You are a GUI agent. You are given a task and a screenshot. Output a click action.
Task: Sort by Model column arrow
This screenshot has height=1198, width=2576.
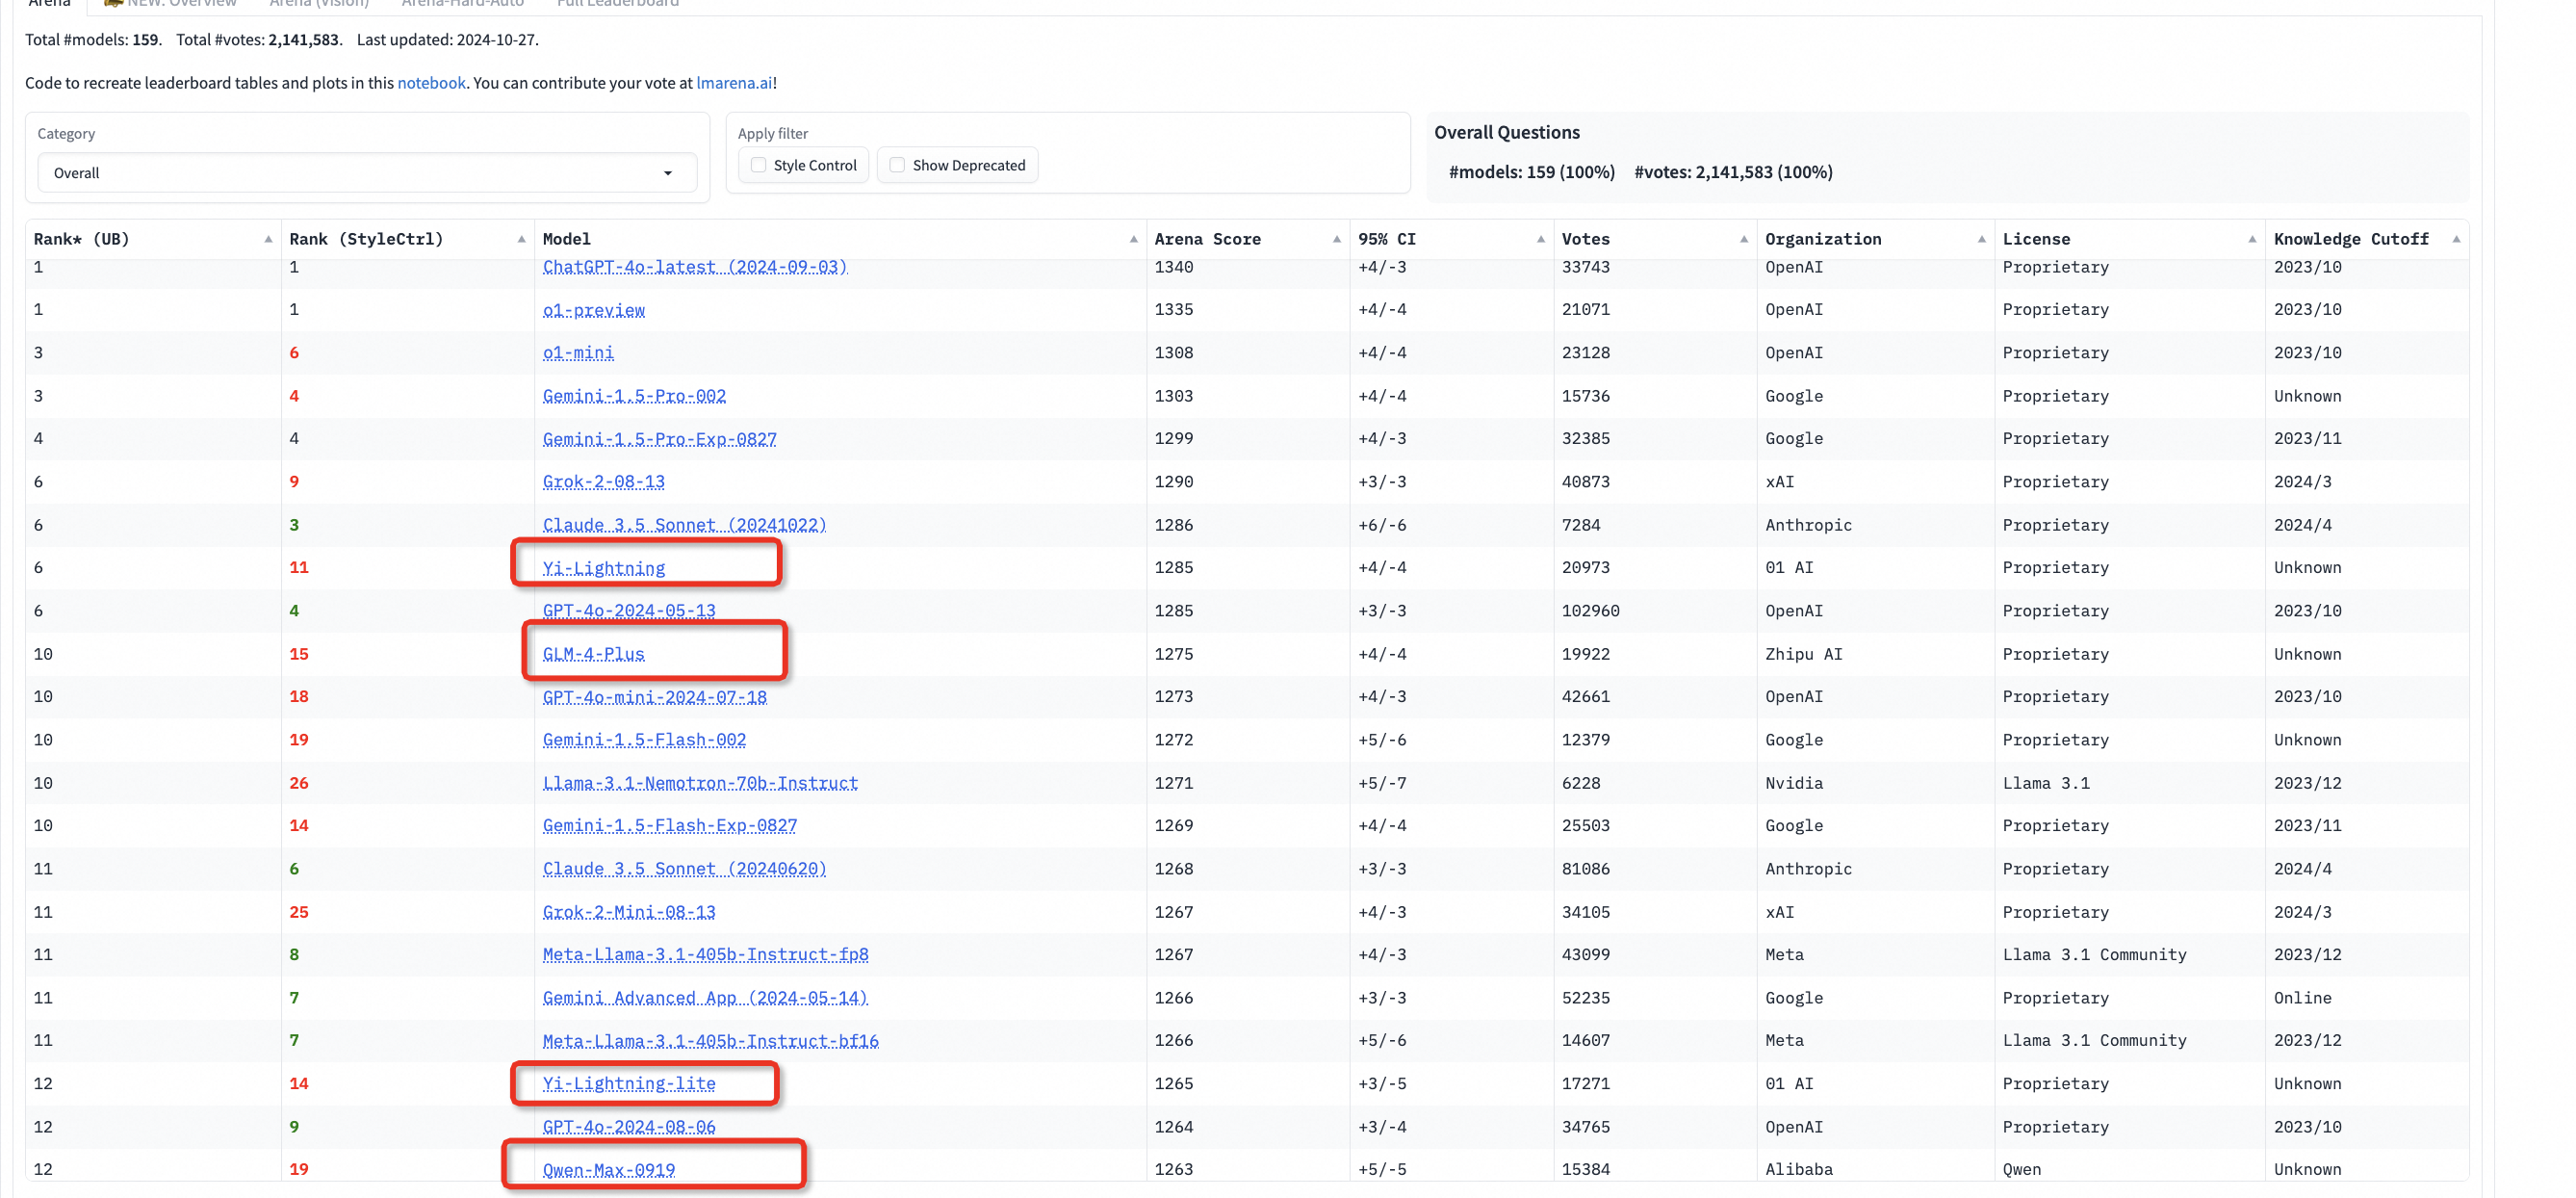tap(1133, 239)
